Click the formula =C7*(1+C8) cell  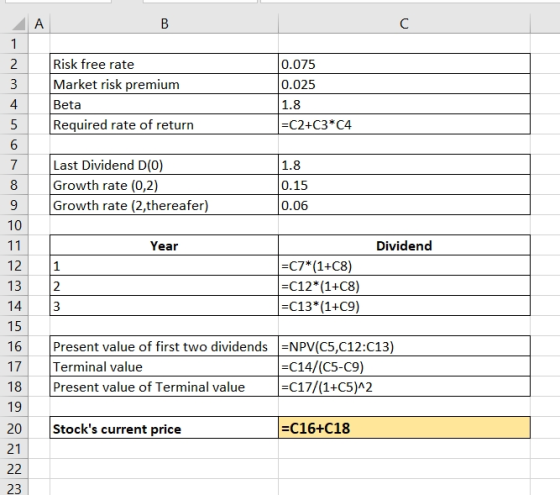coord(404,266)
